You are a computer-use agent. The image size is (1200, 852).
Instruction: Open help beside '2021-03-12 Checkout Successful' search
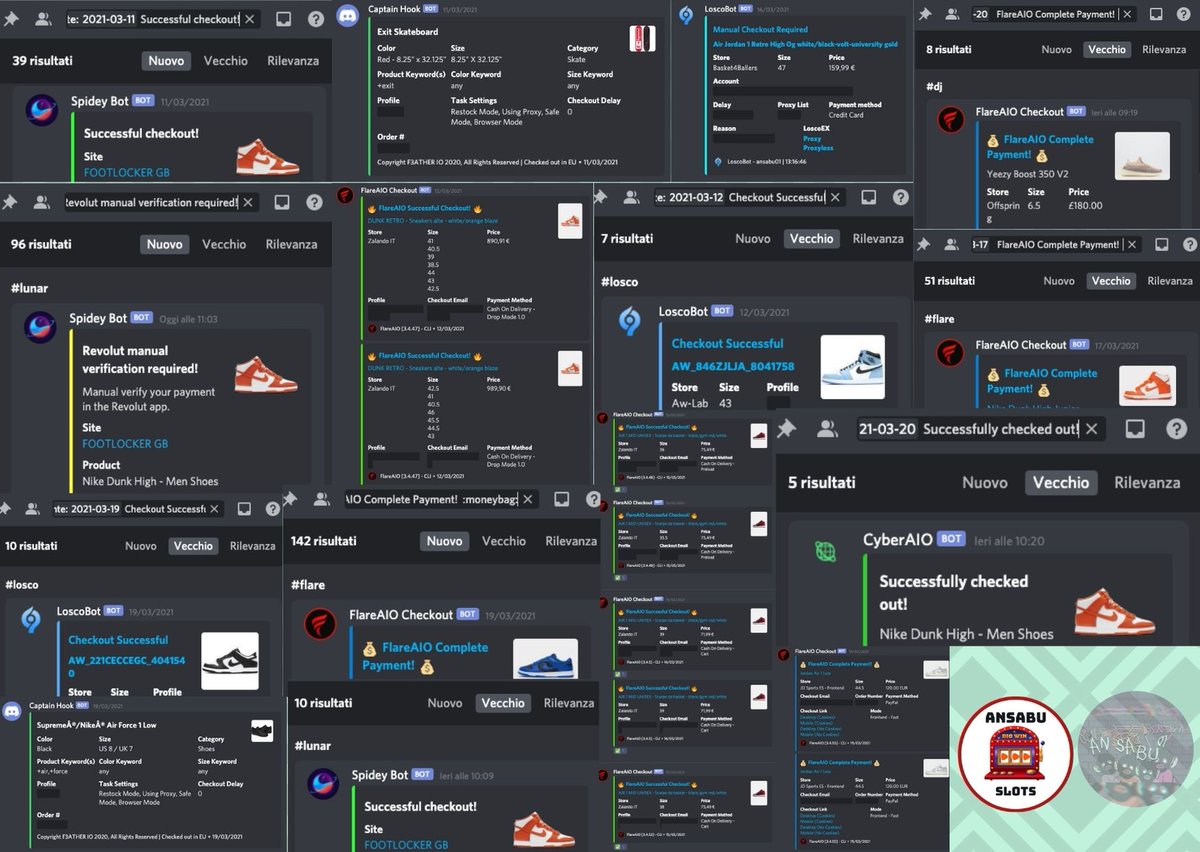click(x=901, y=197)
